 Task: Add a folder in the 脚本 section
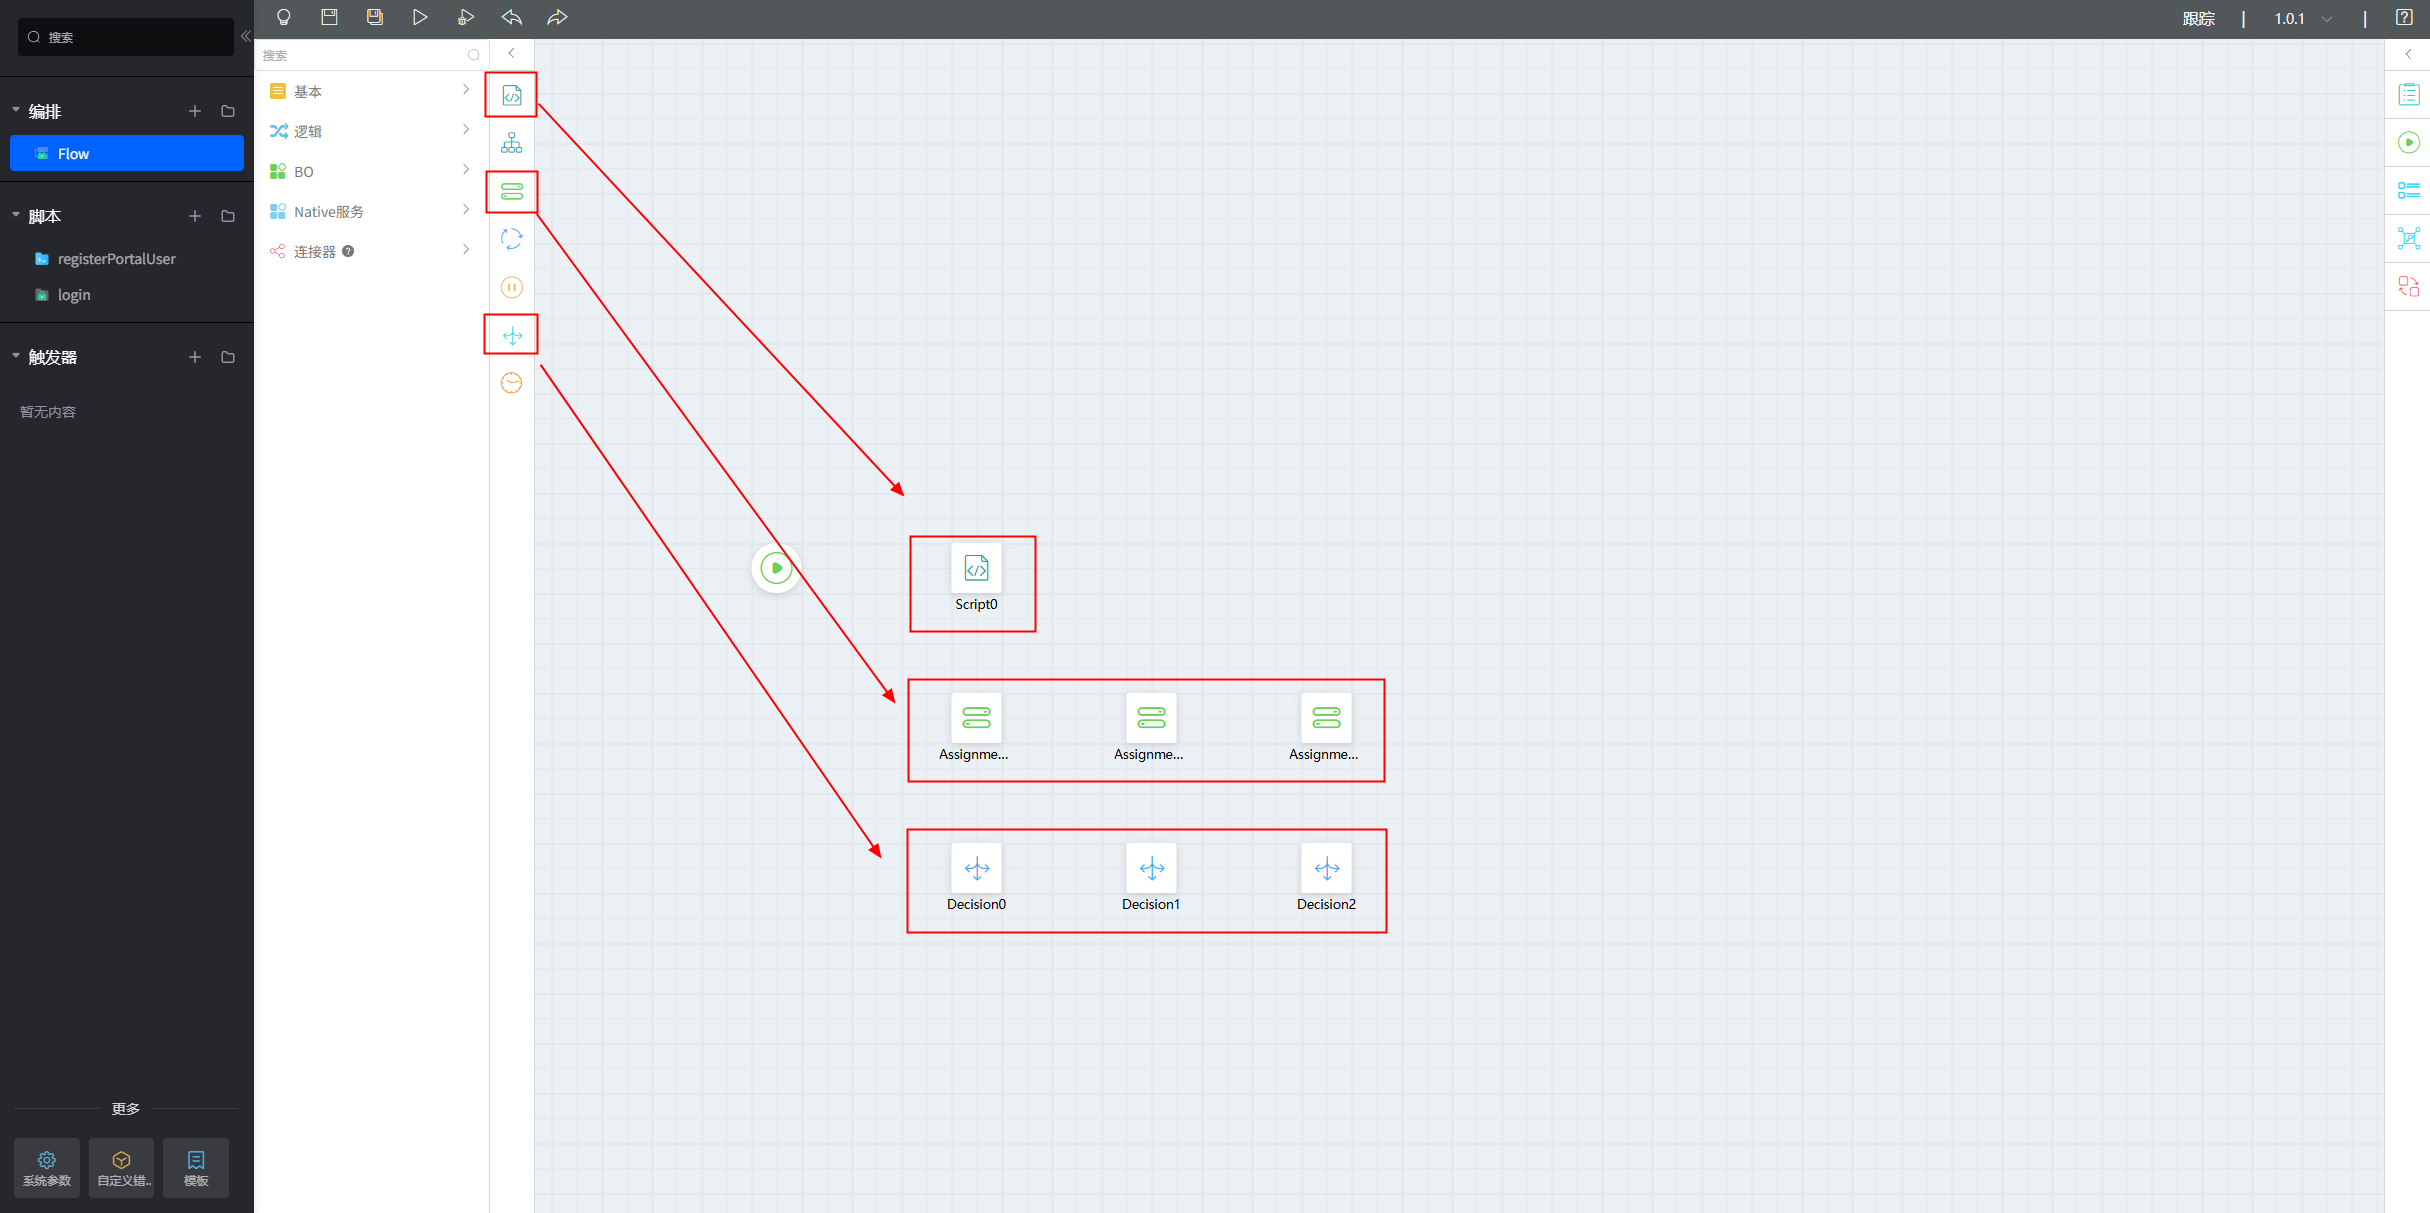[x=228, y=216]
